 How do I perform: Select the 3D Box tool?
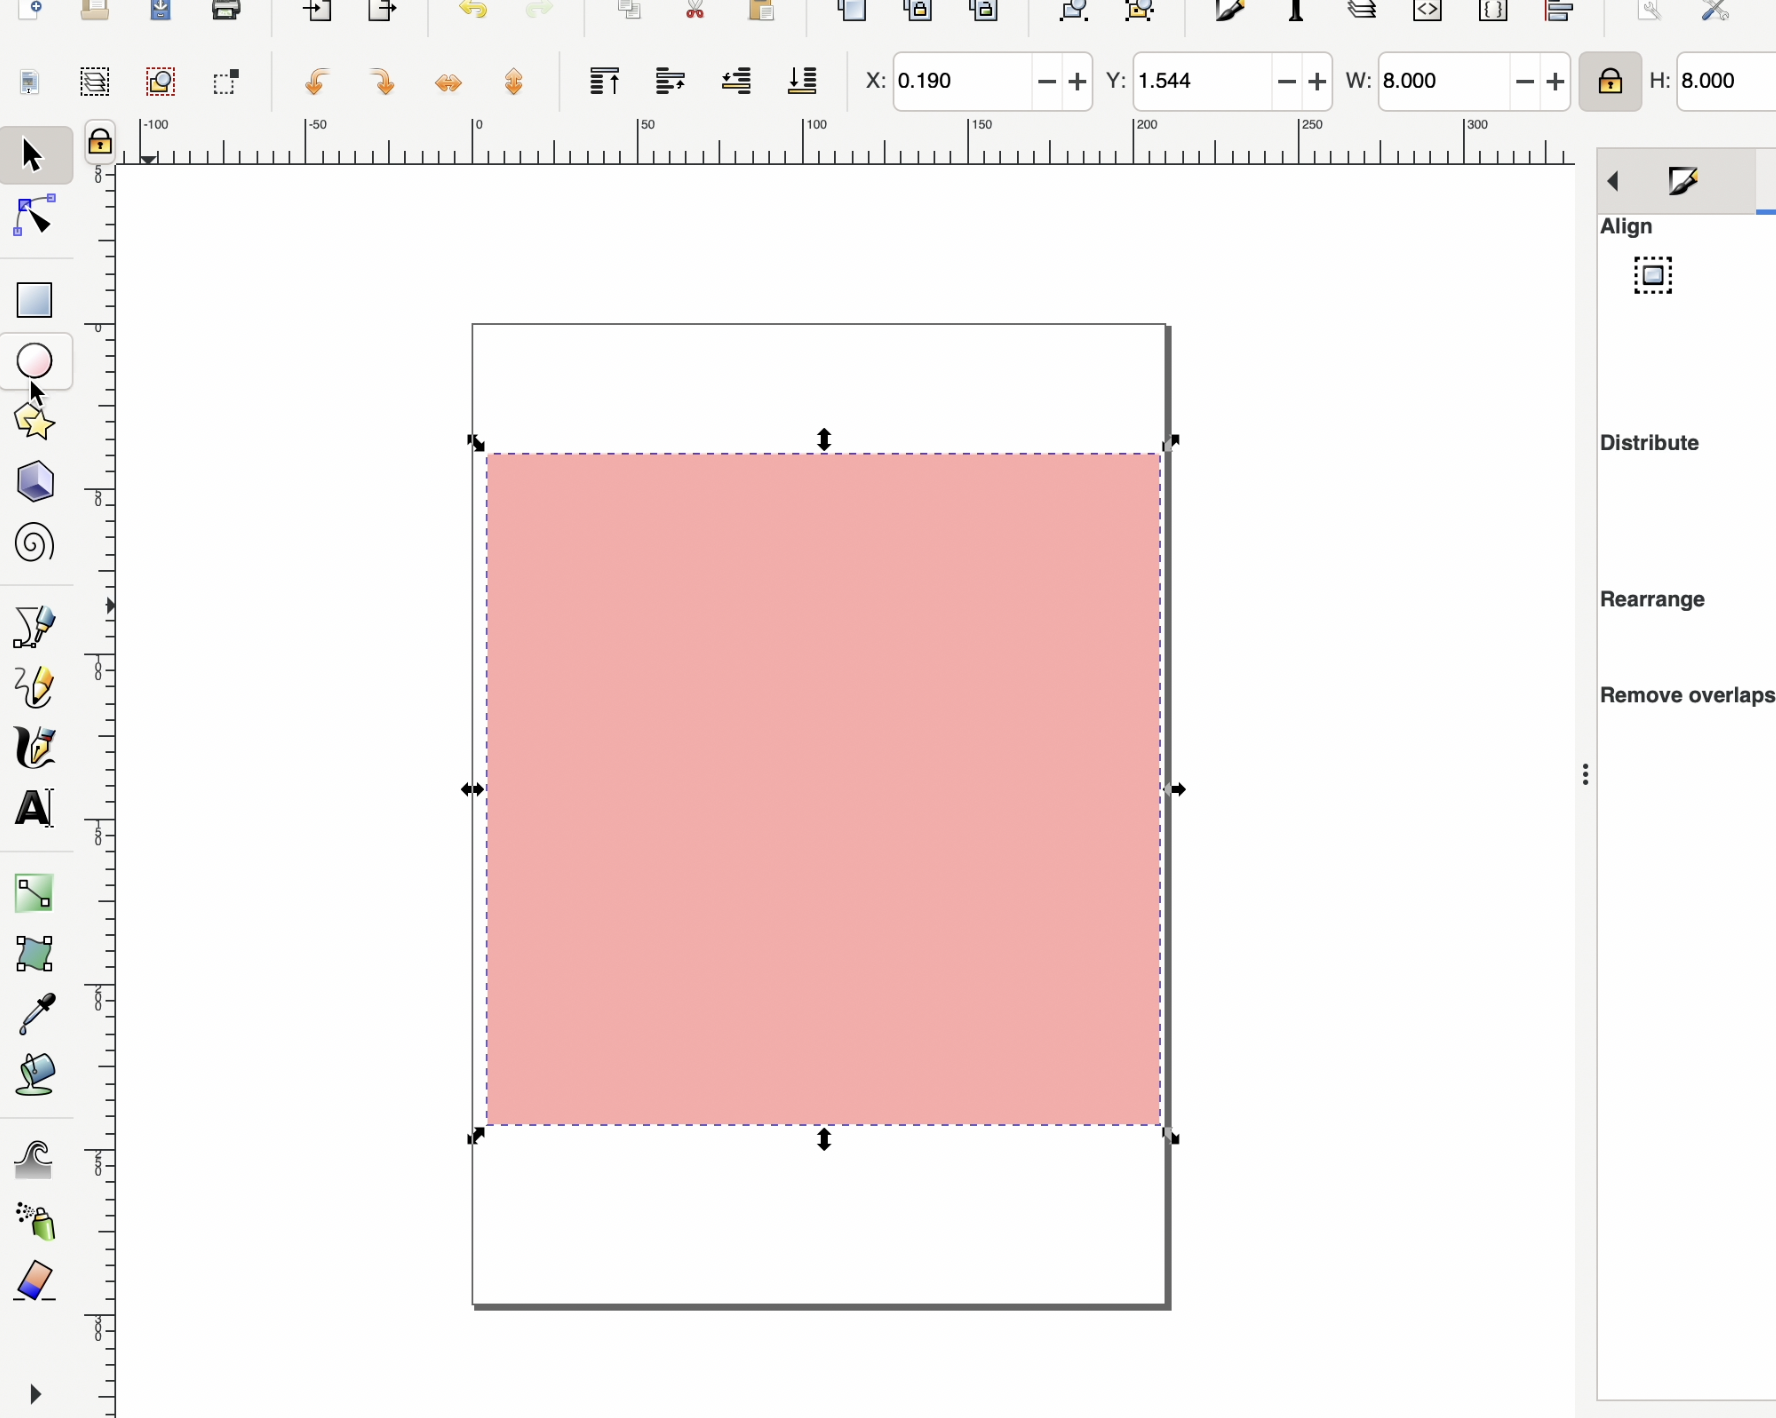coord(33,482)
